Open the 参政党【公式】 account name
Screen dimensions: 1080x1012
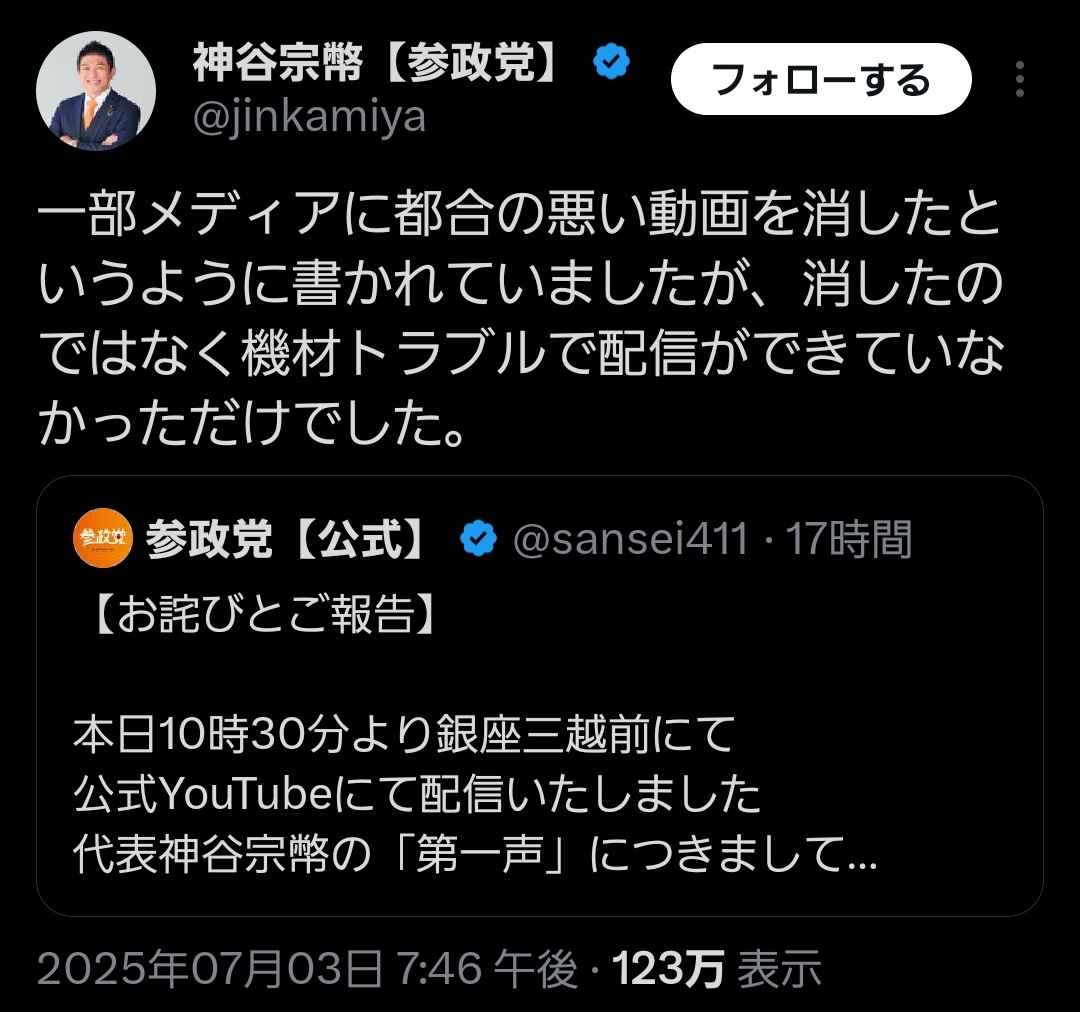coord(286,541)
